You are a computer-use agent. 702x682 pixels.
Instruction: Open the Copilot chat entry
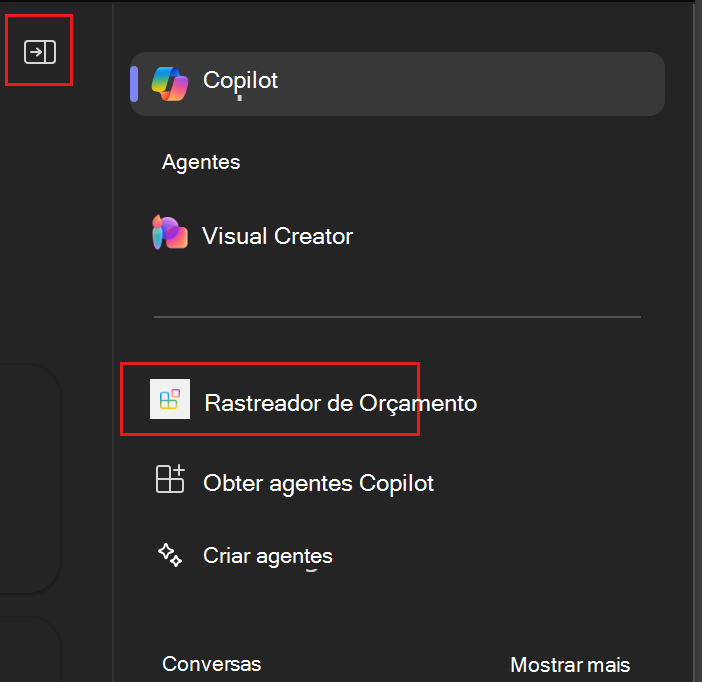pyautogui.click(x=397, y=84)
